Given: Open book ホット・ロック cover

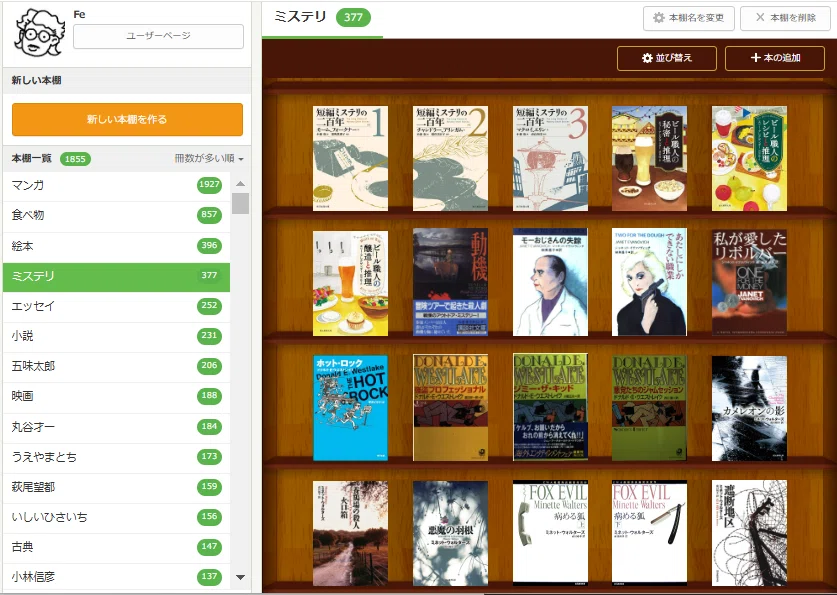Looking at the screenshot, I should point(350,407).
